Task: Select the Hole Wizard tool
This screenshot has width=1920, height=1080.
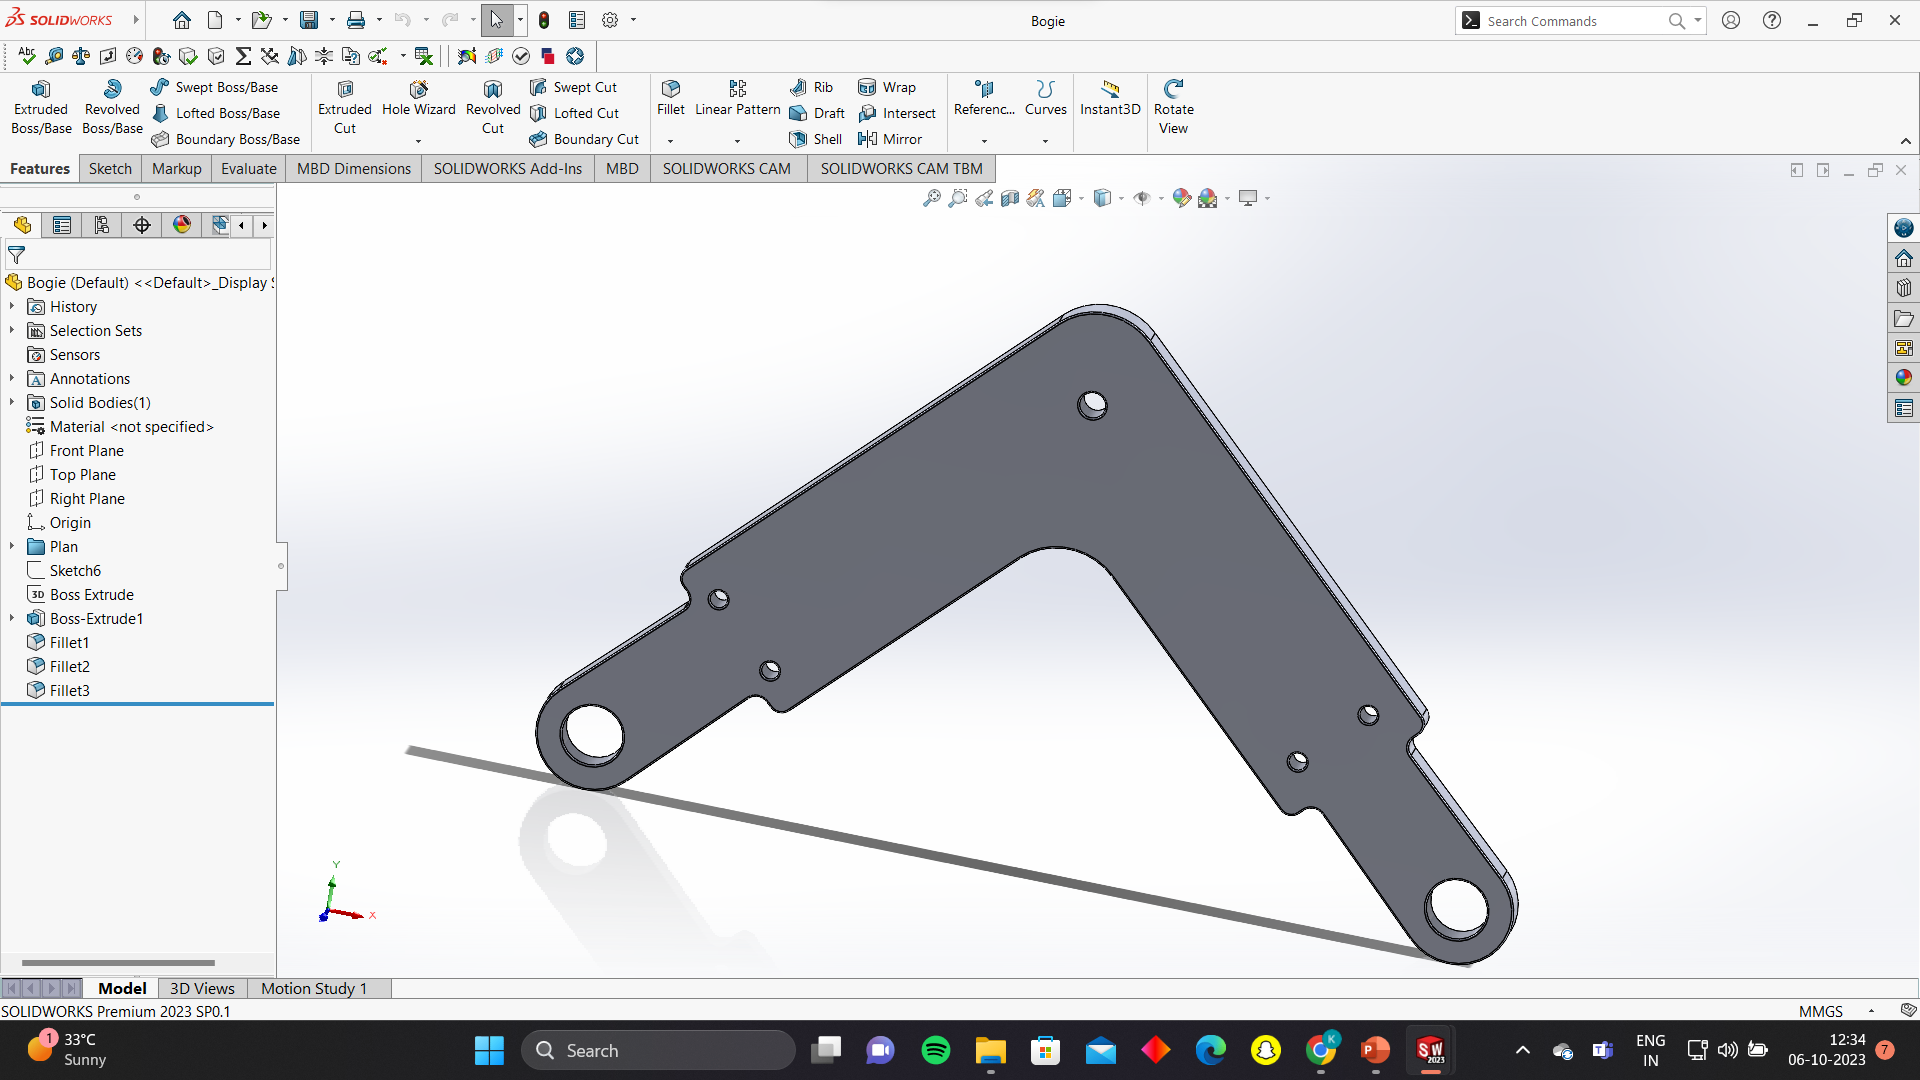Action: [x=418, y=98]
